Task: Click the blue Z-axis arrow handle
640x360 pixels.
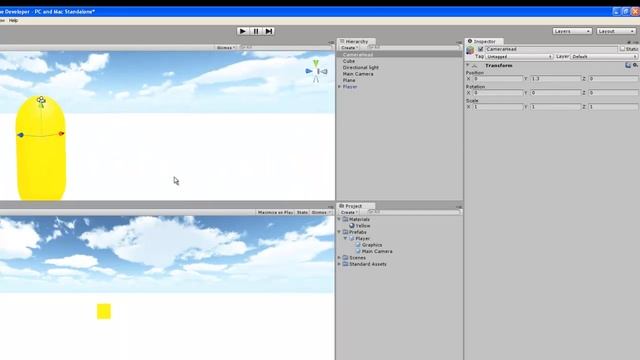Action: [20, 135]
